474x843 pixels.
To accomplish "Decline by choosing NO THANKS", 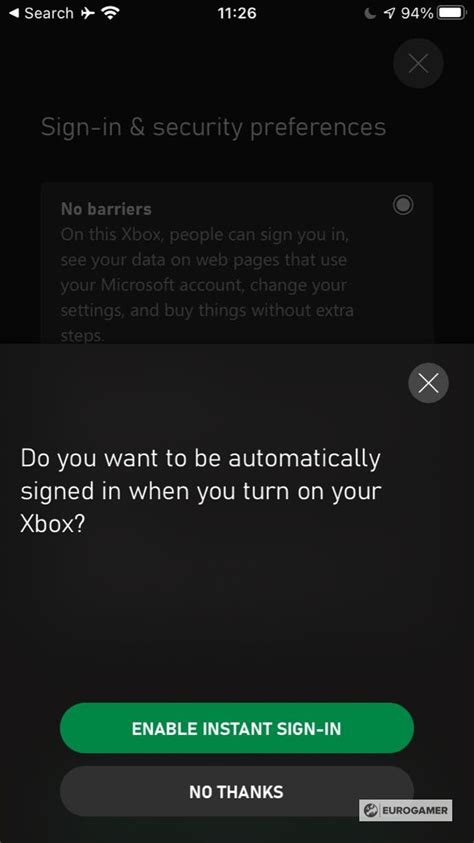I will pos(236,791).
